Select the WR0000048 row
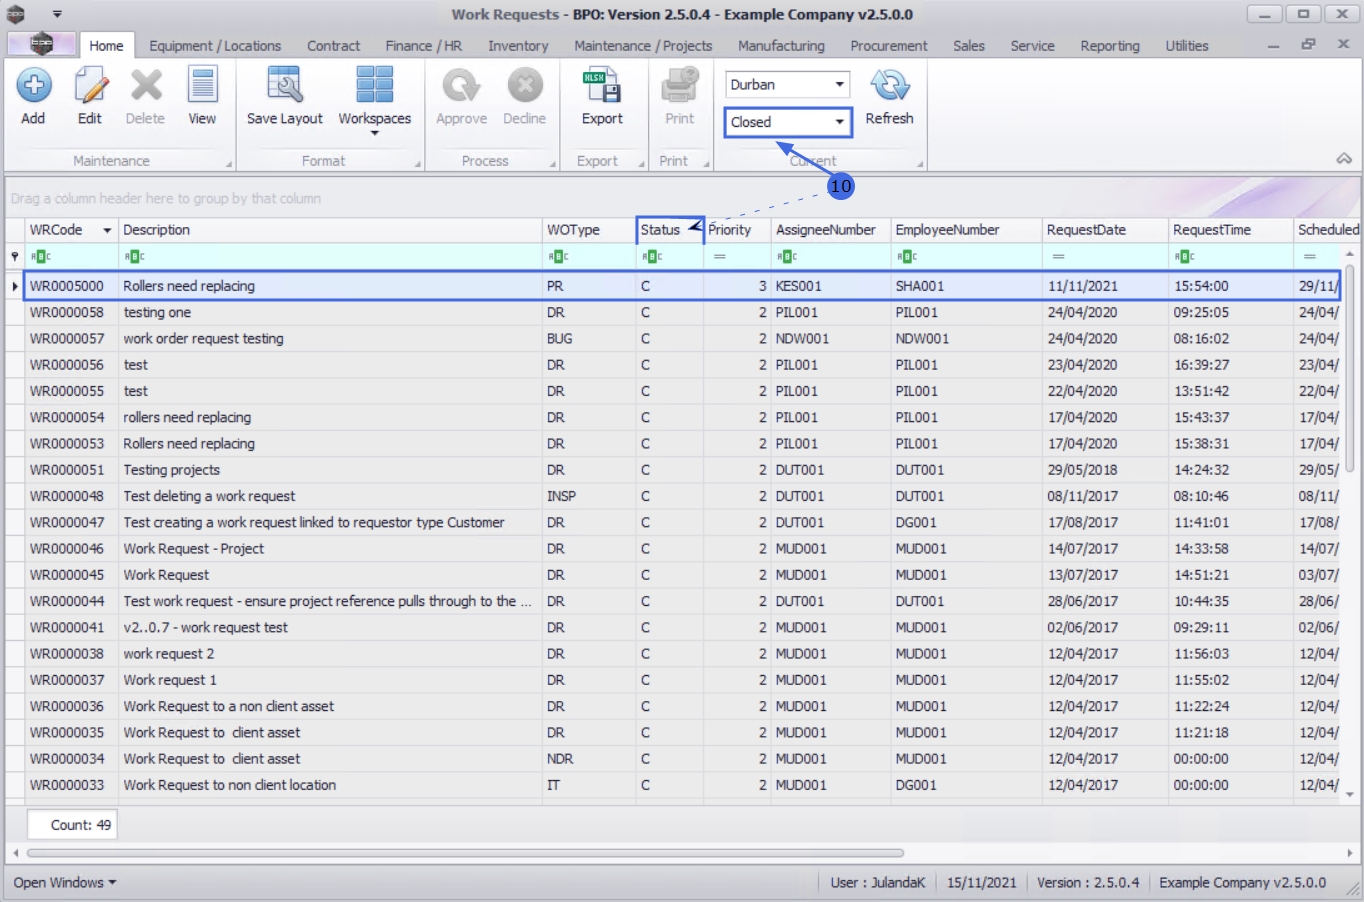This screenshot has height=902, width=1364. 67,496
